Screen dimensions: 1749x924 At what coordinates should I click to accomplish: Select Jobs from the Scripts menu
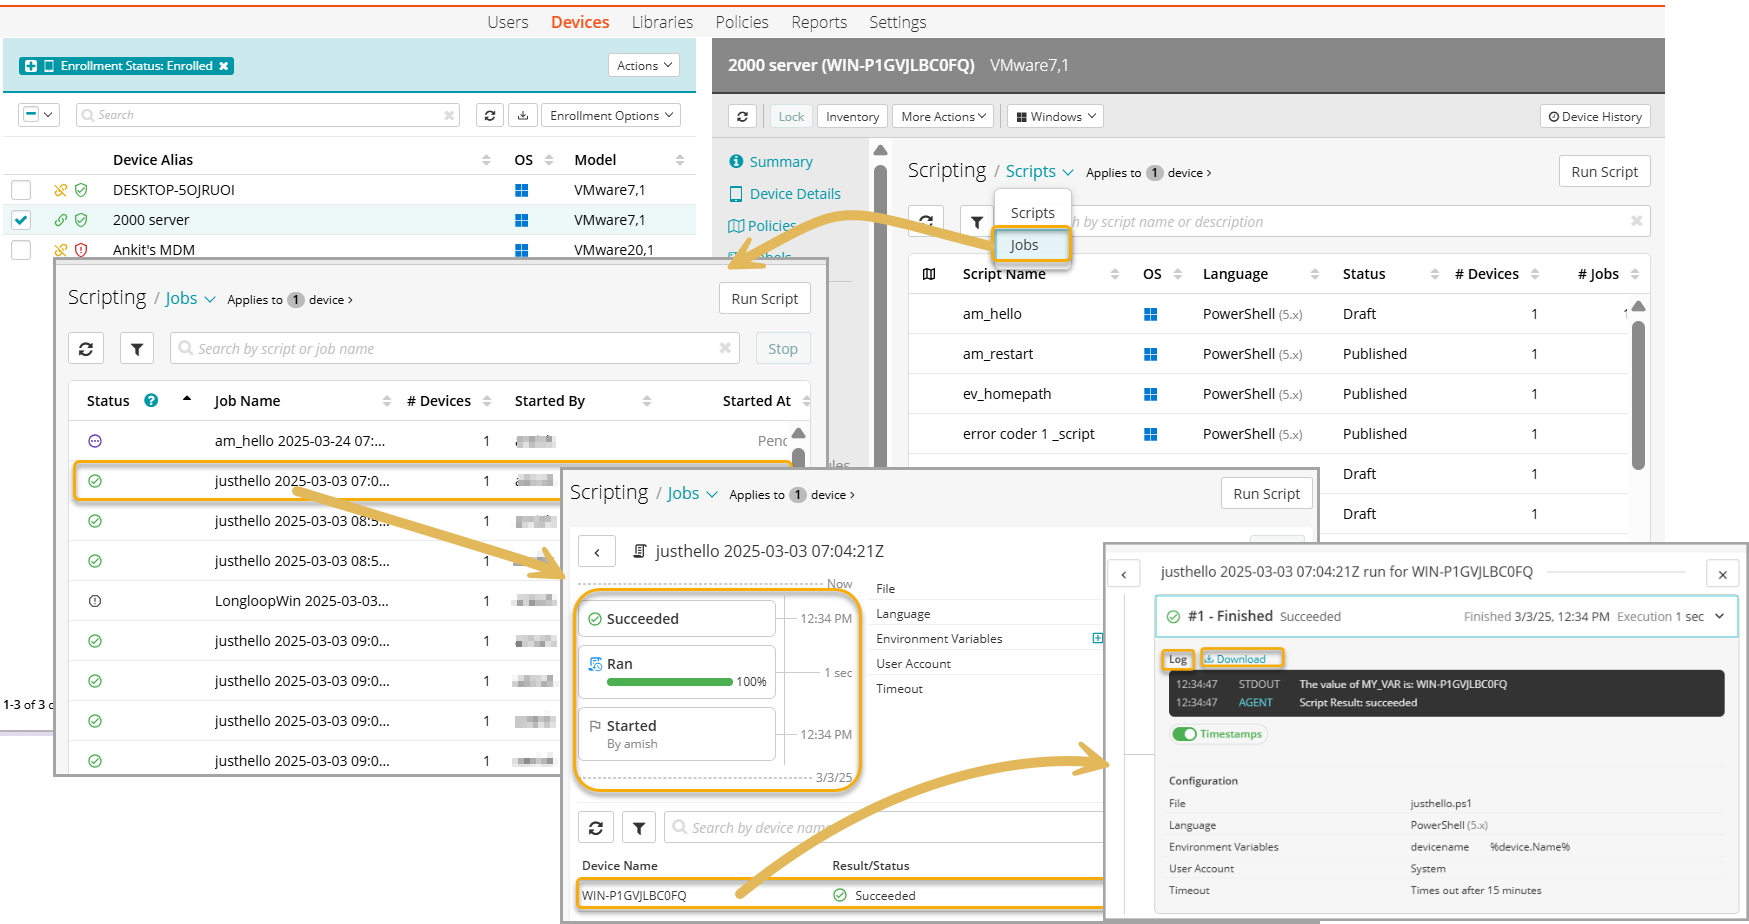(x=1025, y=245)
